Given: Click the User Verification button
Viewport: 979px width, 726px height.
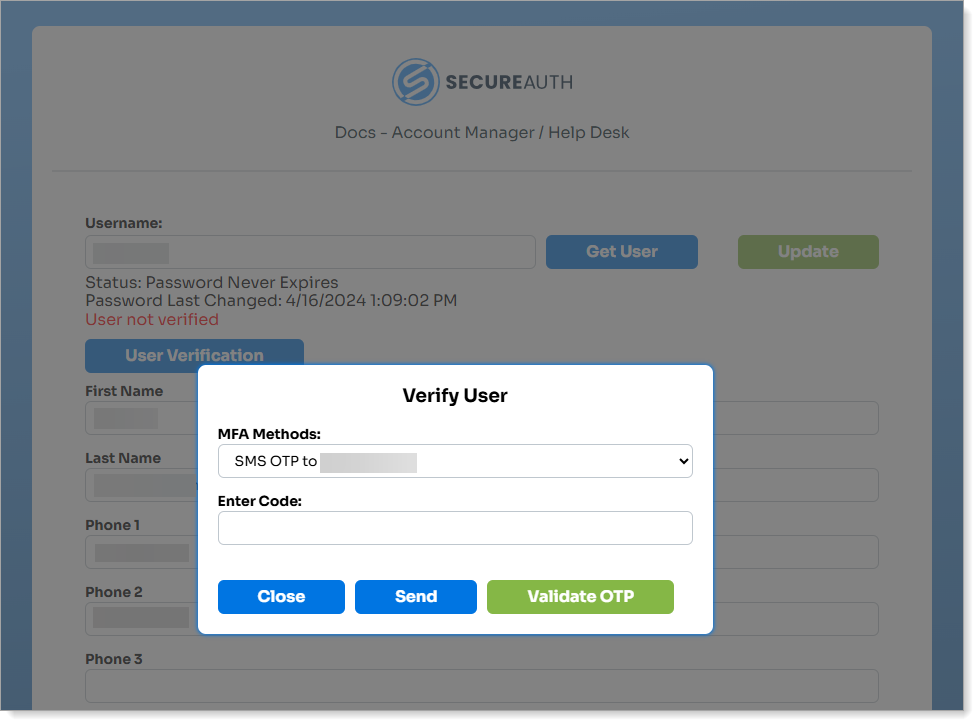Looking at the screenshot, I should (194, 355).
